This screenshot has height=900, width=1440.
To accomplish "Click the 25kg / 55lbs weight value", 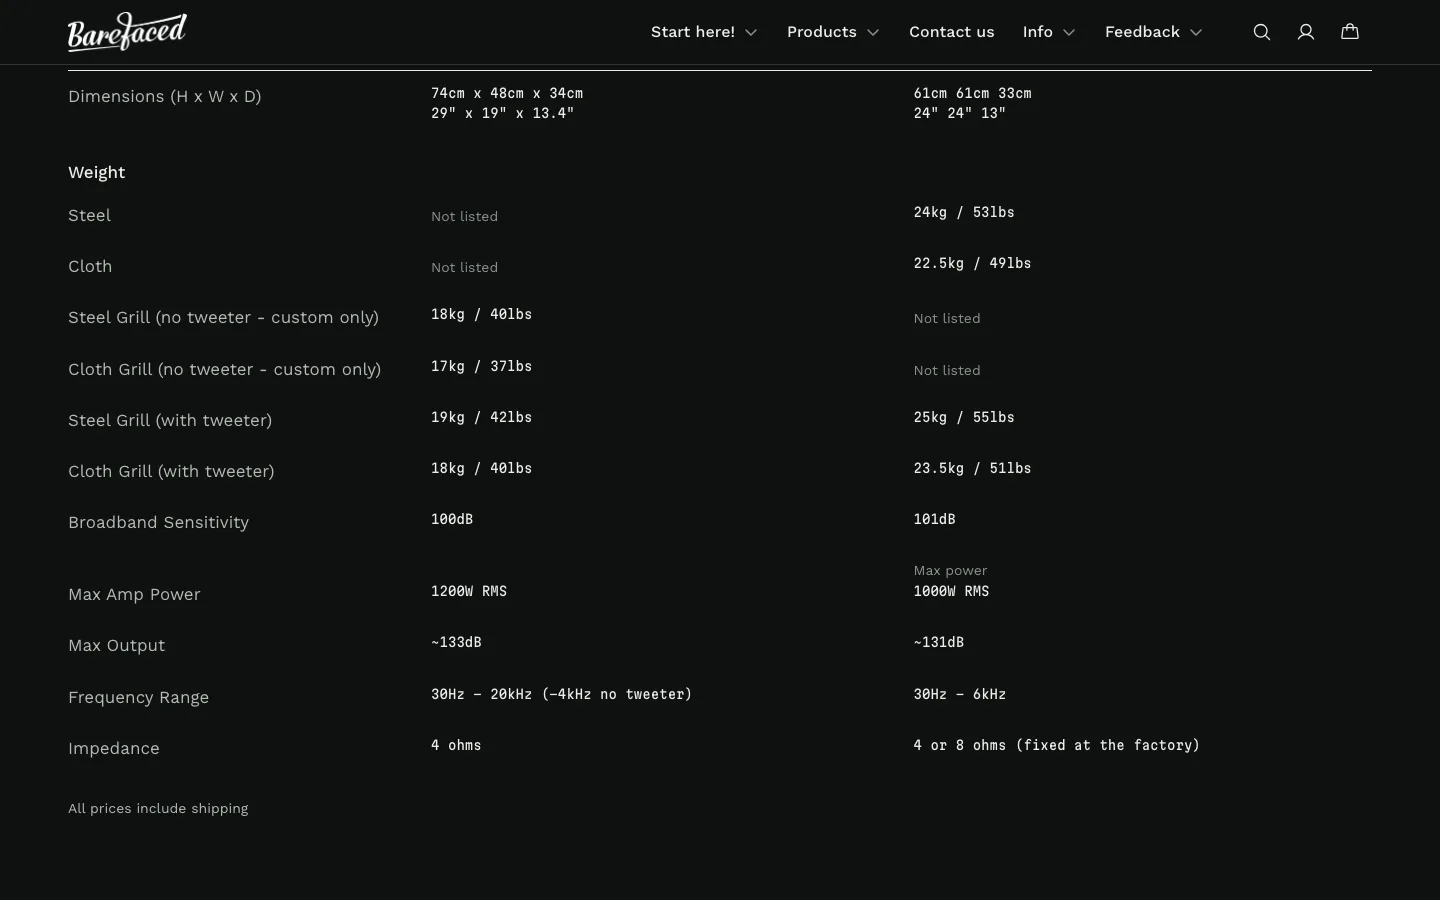I will [x=964, y=417].
